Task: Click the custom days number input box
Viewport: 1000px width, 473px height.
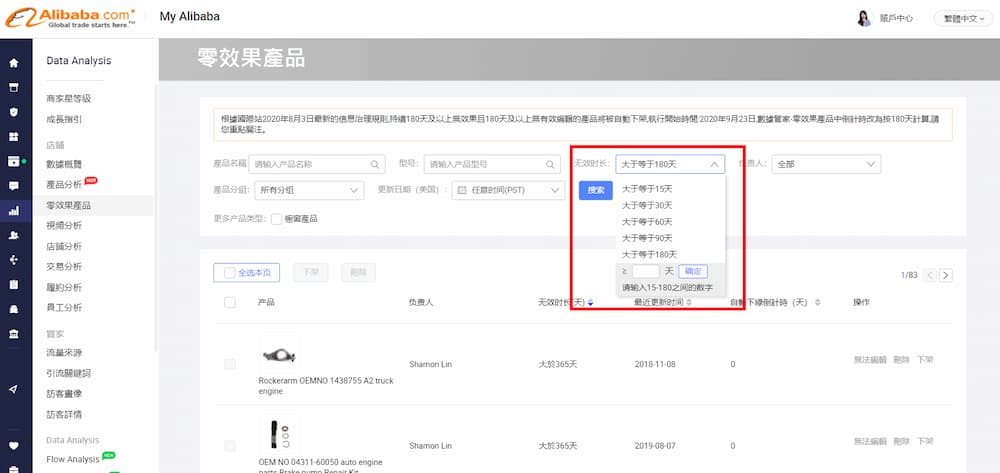Action: pyautogui.click(x=645, y=272)
